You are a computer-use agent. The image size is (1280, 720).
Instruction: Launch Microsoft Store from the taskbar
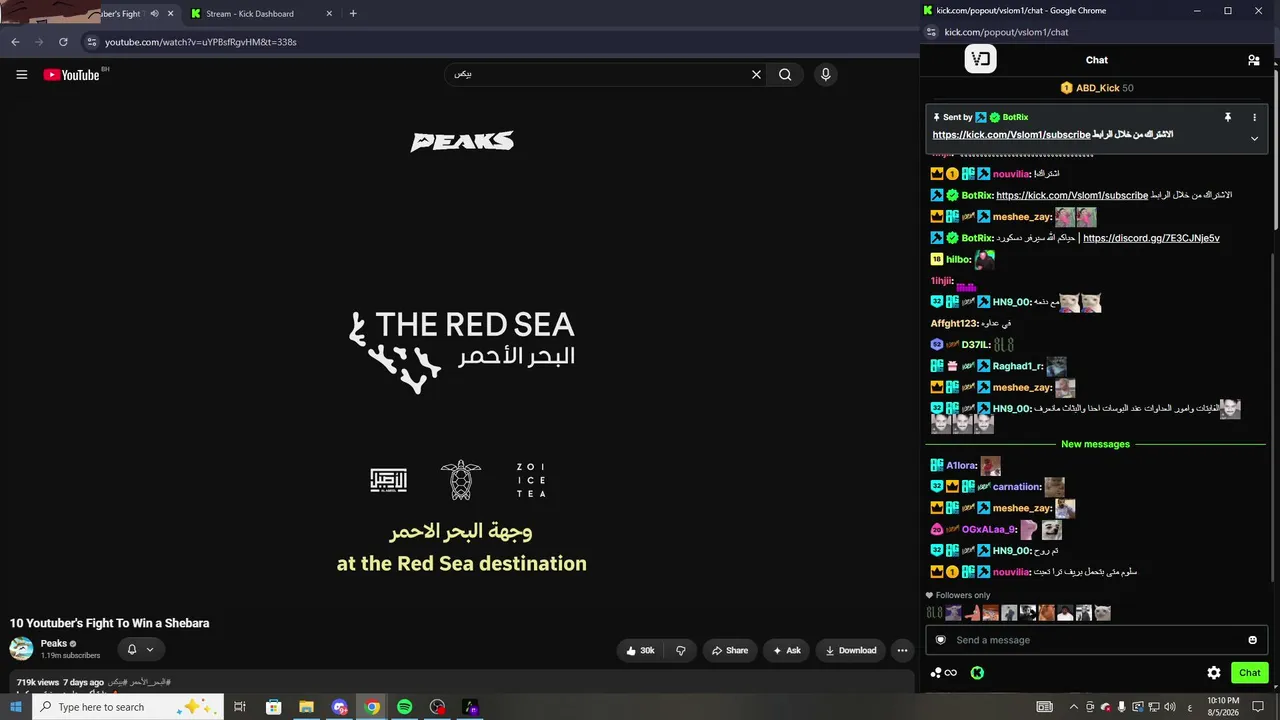pos(273,707)
